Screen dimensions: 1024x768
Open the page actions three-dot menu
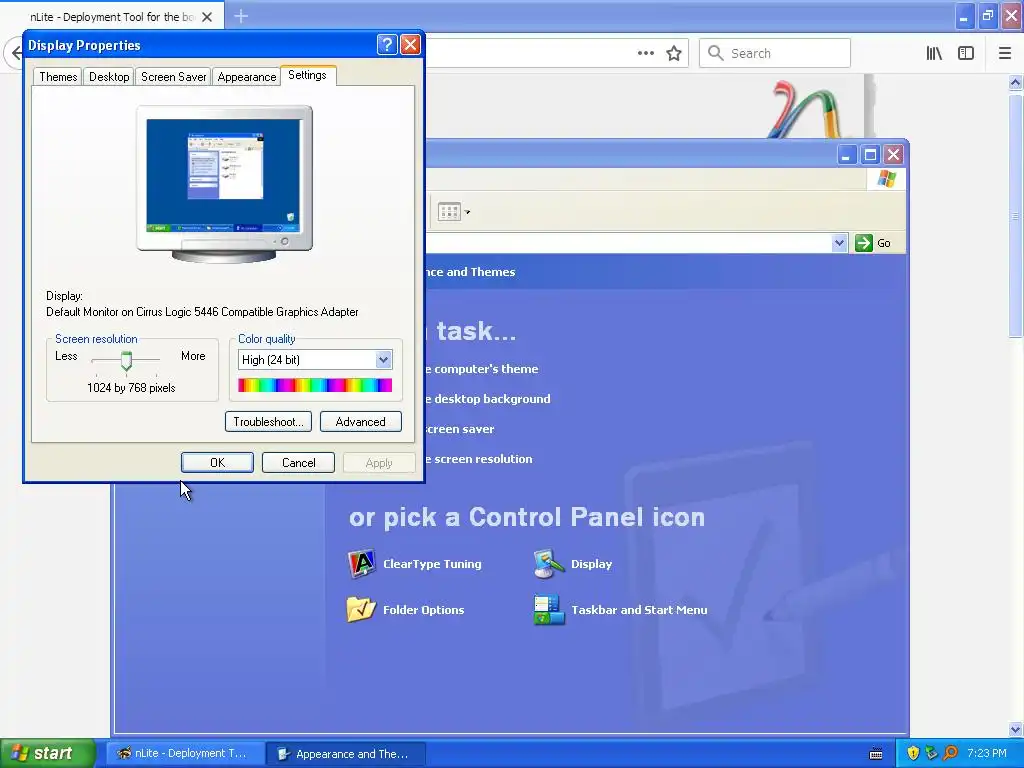(645, 54)
